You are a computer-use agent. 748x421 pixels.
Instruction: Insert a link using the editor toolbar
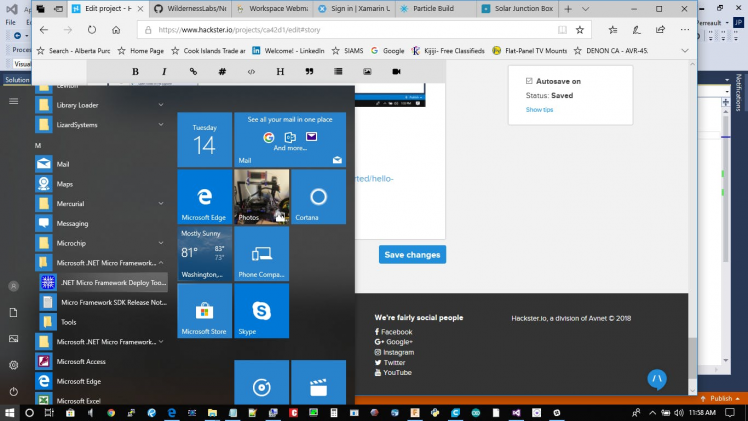tap(193, 72)
